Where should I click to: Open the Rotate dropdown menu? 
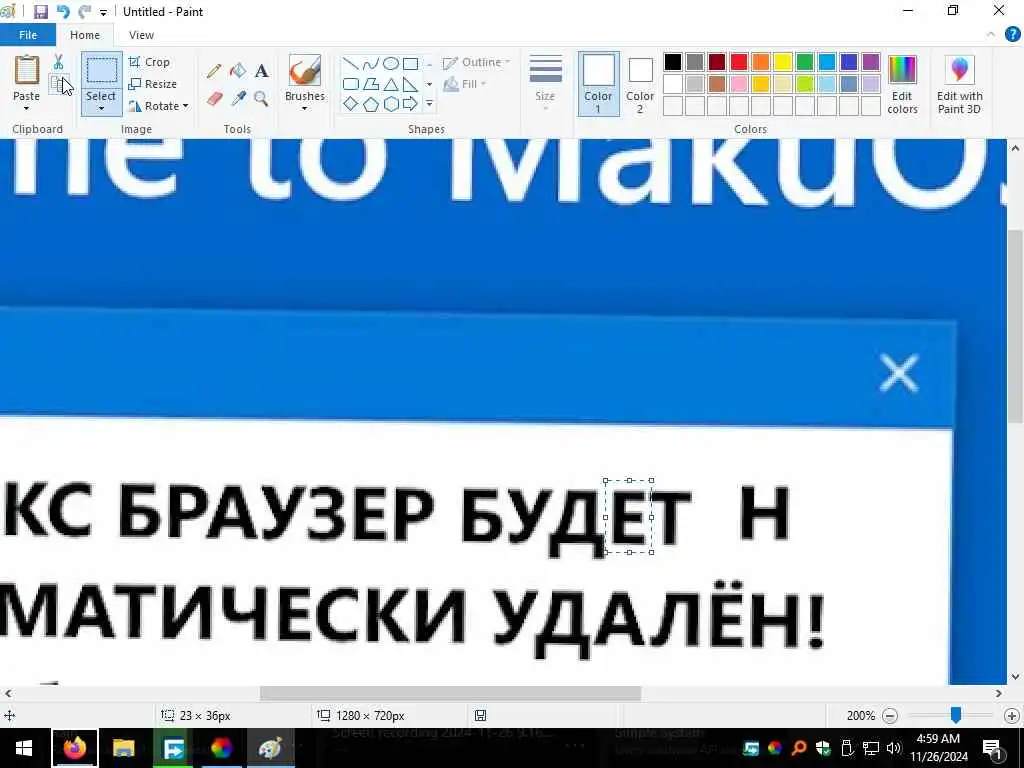pyautogui.click(x=158, y=106)
